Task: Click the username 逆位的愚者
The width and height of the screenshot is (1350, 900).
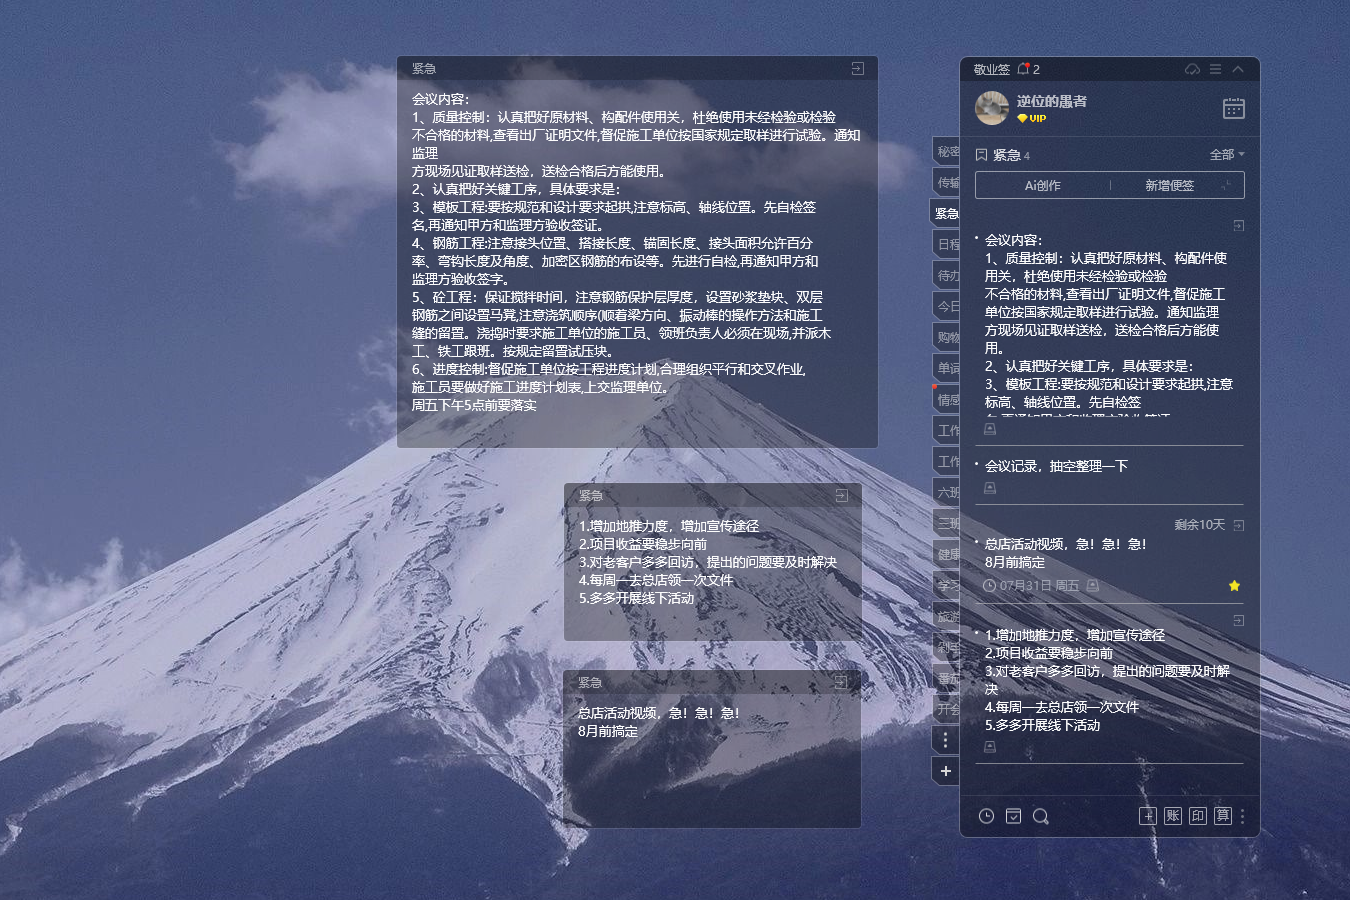Action: pos(1052,101)
